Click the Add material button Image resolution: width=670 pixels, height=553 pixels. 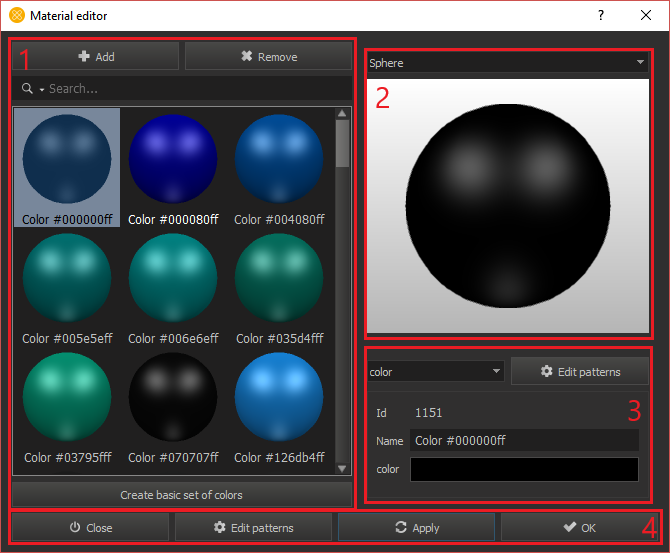point(96,56)
